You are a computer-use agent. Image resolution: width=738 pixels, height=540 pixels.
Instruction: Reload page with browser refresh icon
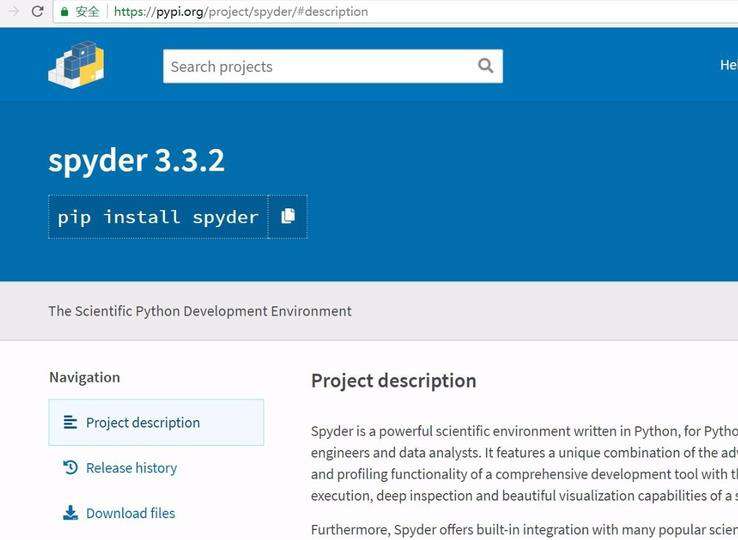[x=38, y=11]
